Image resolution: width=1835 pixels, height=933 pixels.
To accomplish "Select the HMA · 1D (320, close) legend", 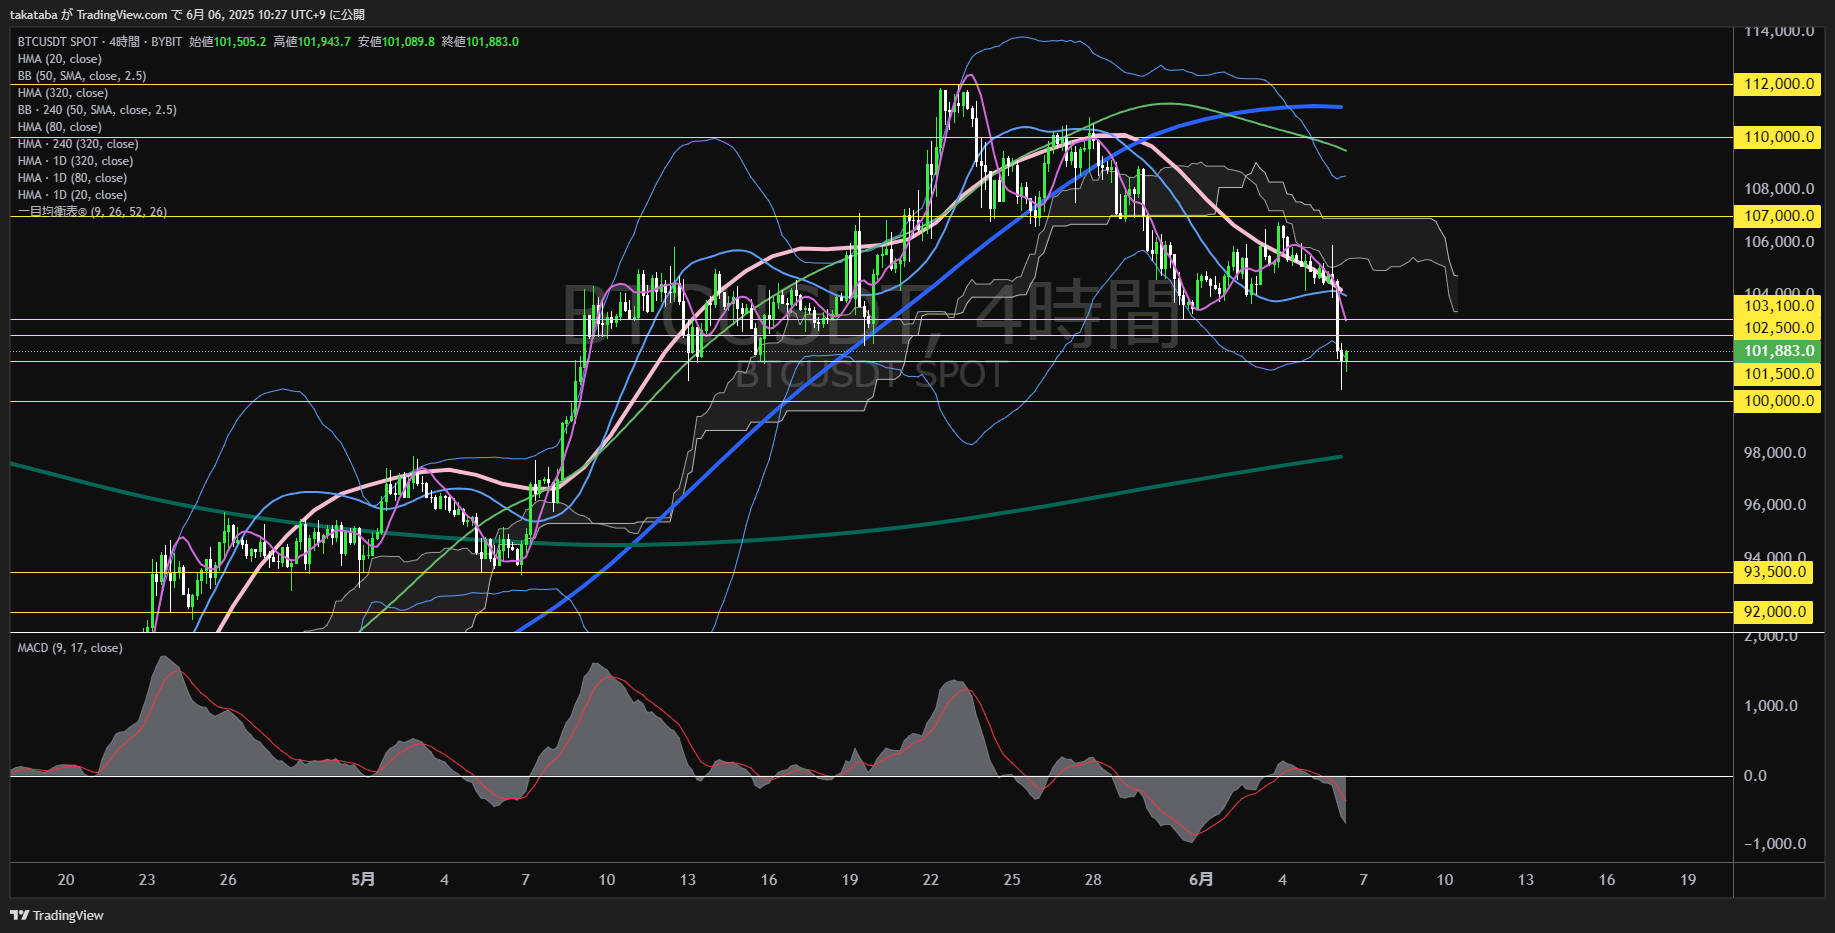I will point(75,161).
